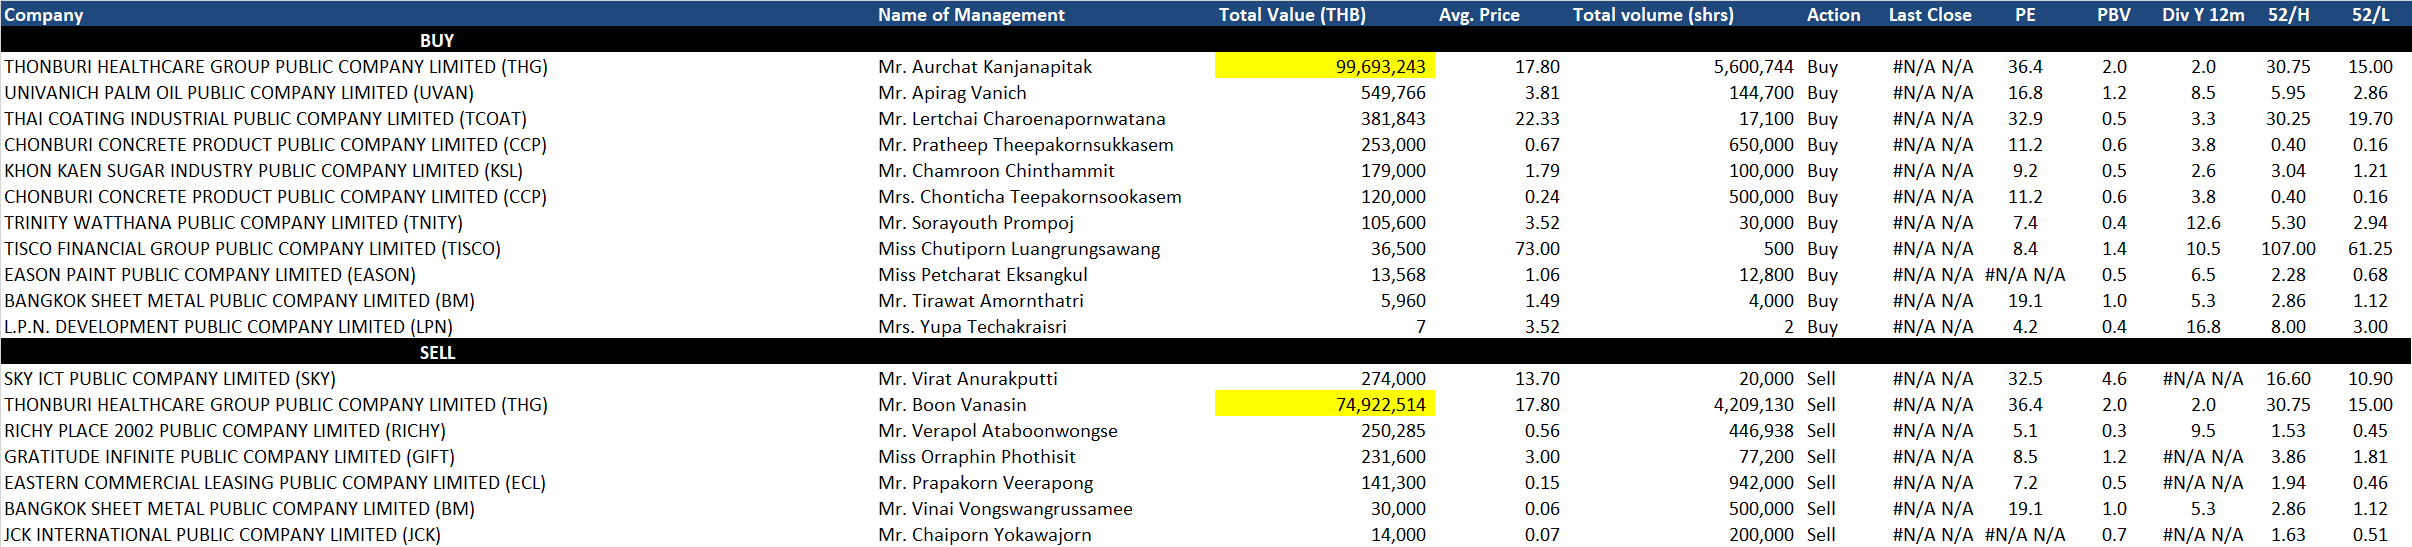Click the BUY section heading
This screenshot has width=2412, height=547.
pyautogui.click(x=437, y=41)
